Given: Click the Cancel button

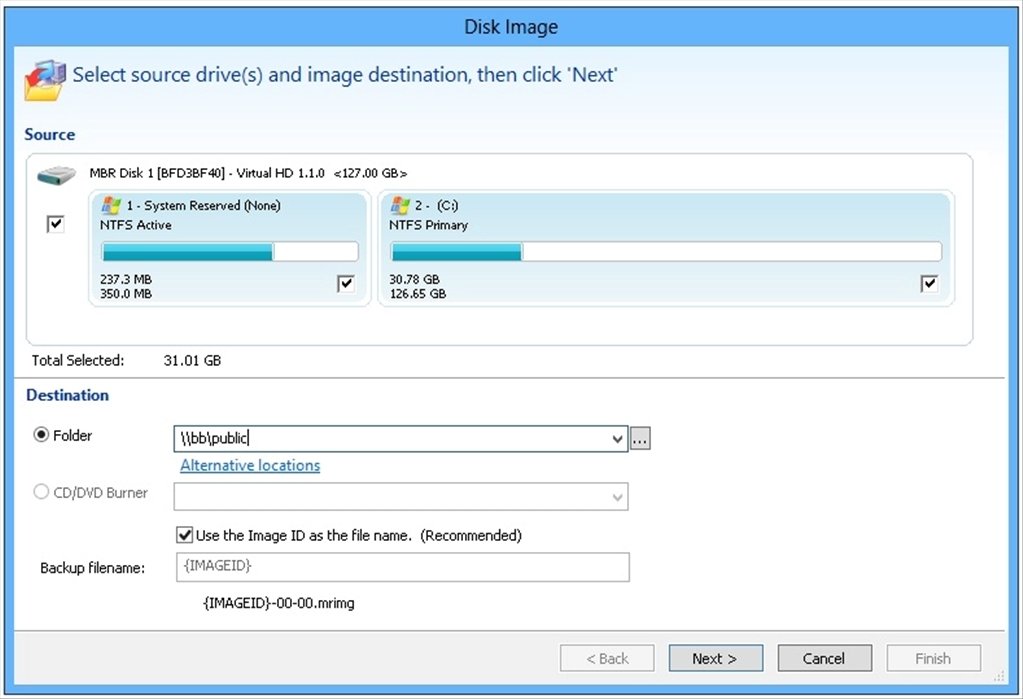Looking at the screenshot, I should (x=825, y=658).
